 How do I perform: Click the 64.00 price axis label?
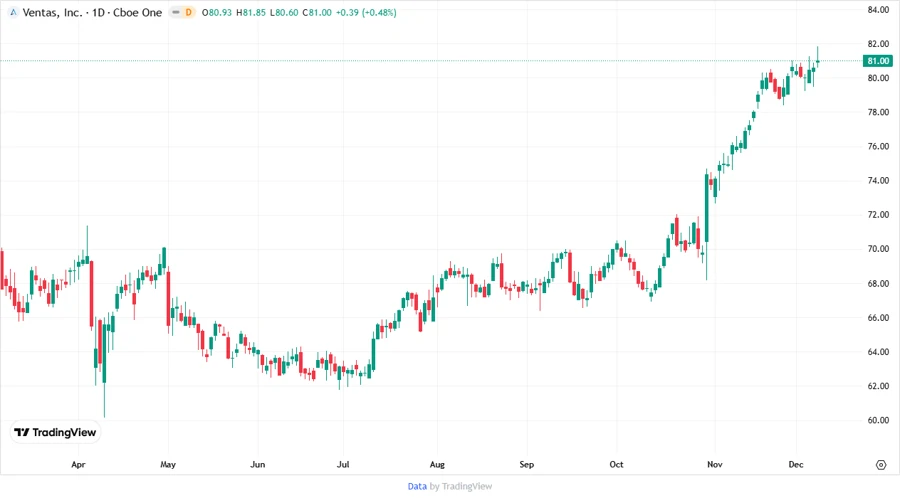pyautogui.click(x=878, y=352)
